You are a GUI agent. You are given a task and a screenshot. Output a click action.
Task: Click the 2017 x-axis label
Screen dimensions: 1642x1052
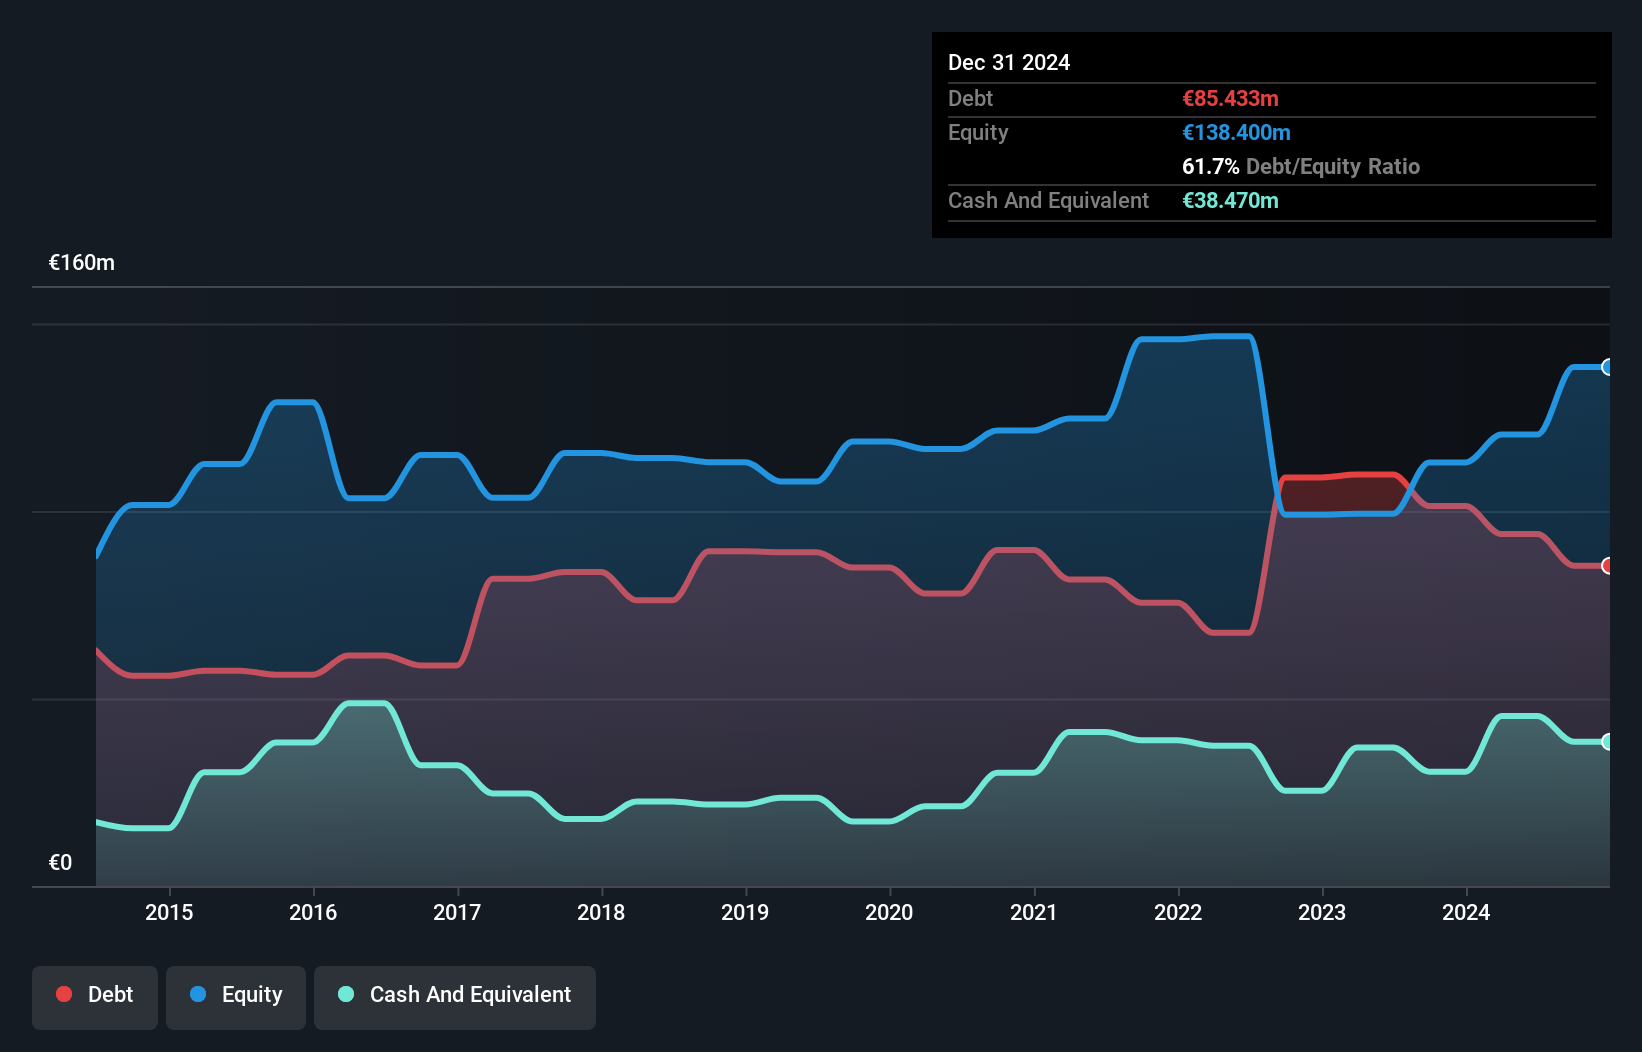click(457, 912)
